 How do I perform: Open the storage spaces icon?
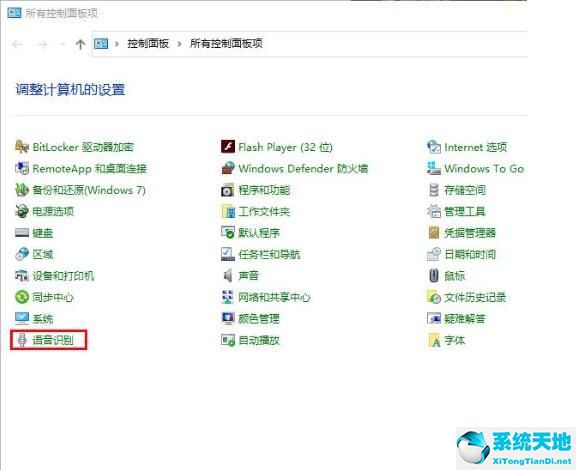[x=434, y=190]
